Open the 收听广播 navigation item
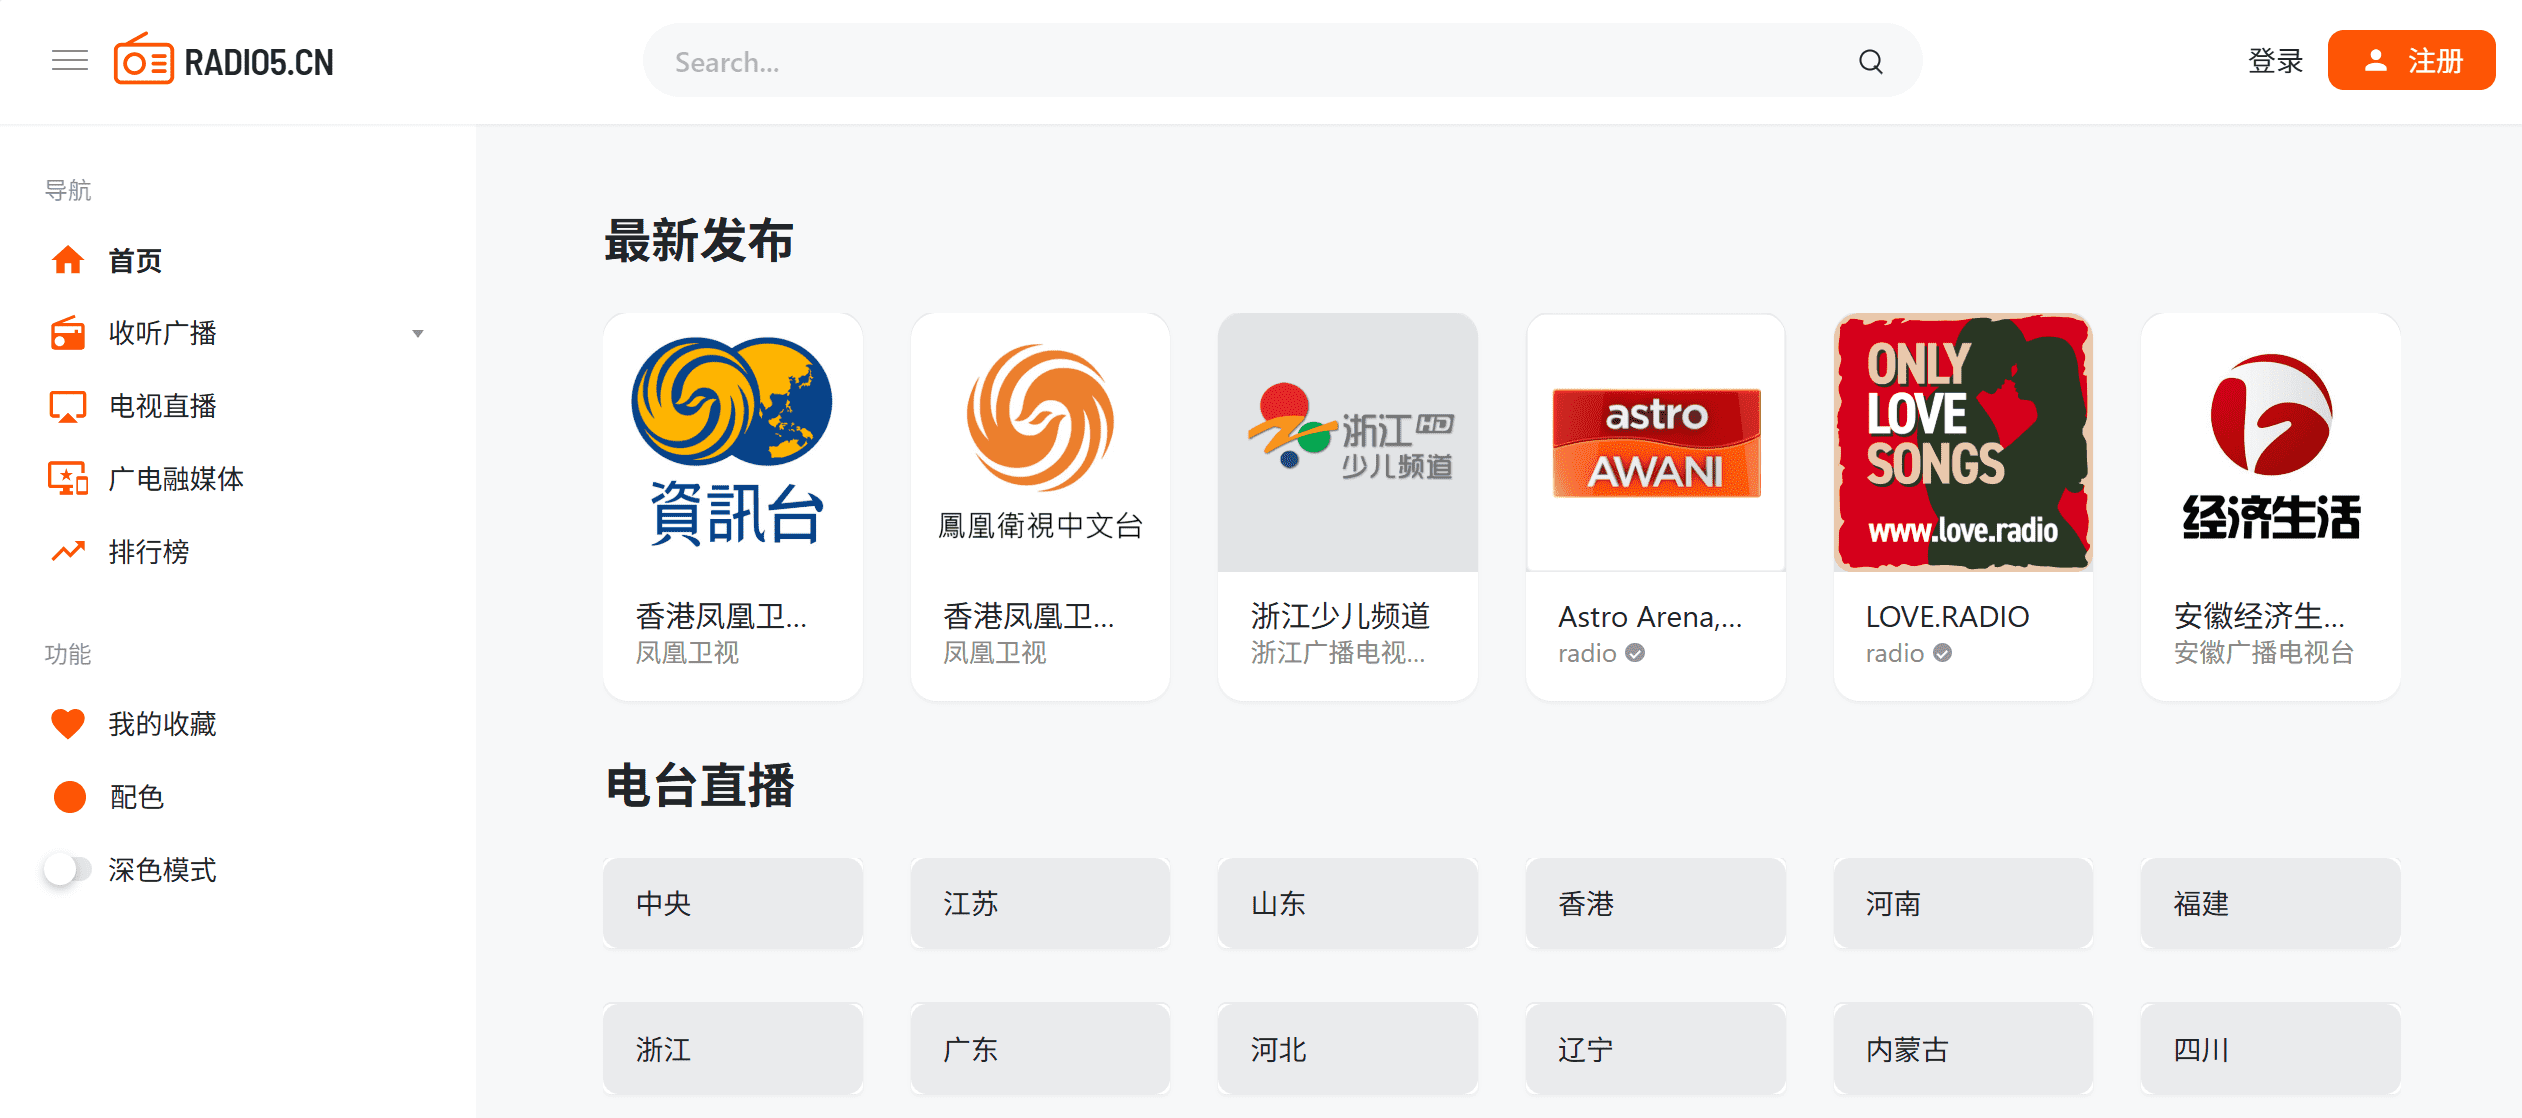 pos(238,333)
